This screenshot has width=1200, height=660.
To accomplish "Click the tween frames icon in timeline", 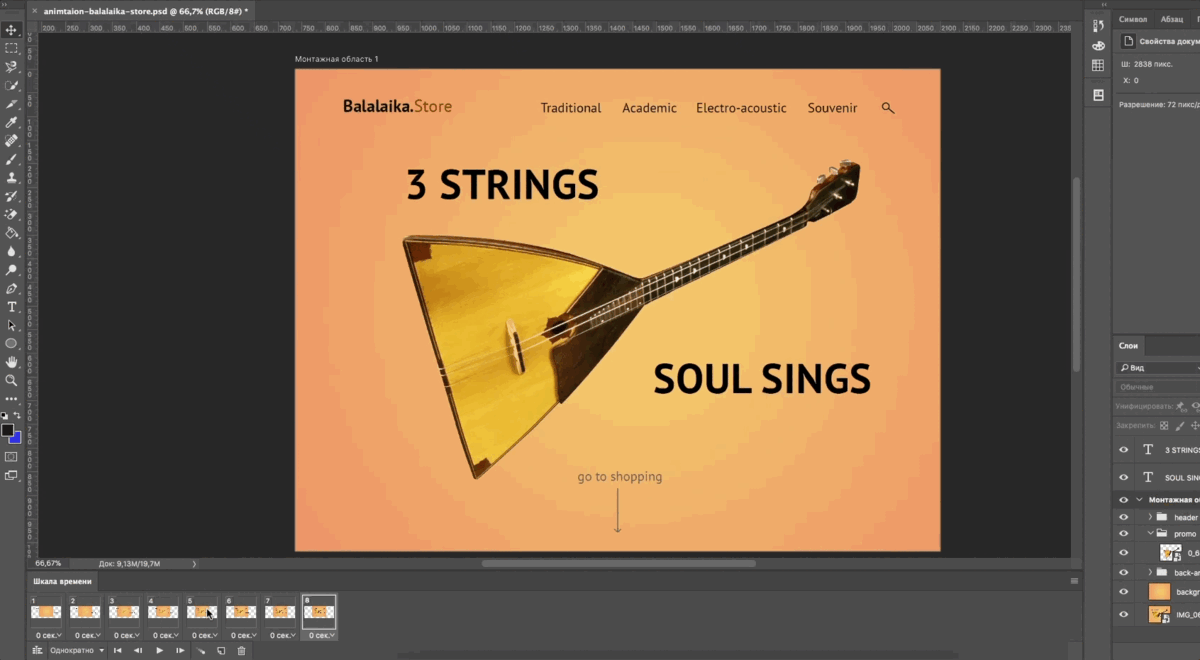I will pyautogui.click(x=201, y=651).
